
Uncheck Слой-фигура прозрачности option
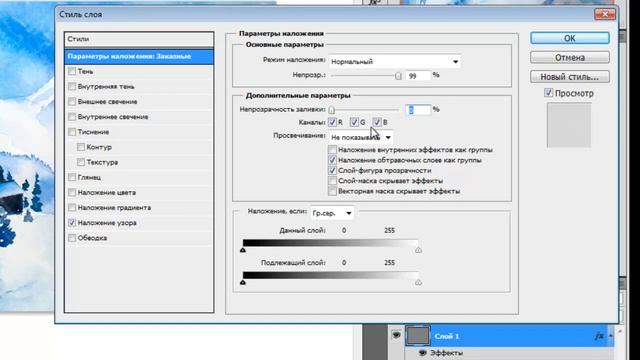coord(332,171)
